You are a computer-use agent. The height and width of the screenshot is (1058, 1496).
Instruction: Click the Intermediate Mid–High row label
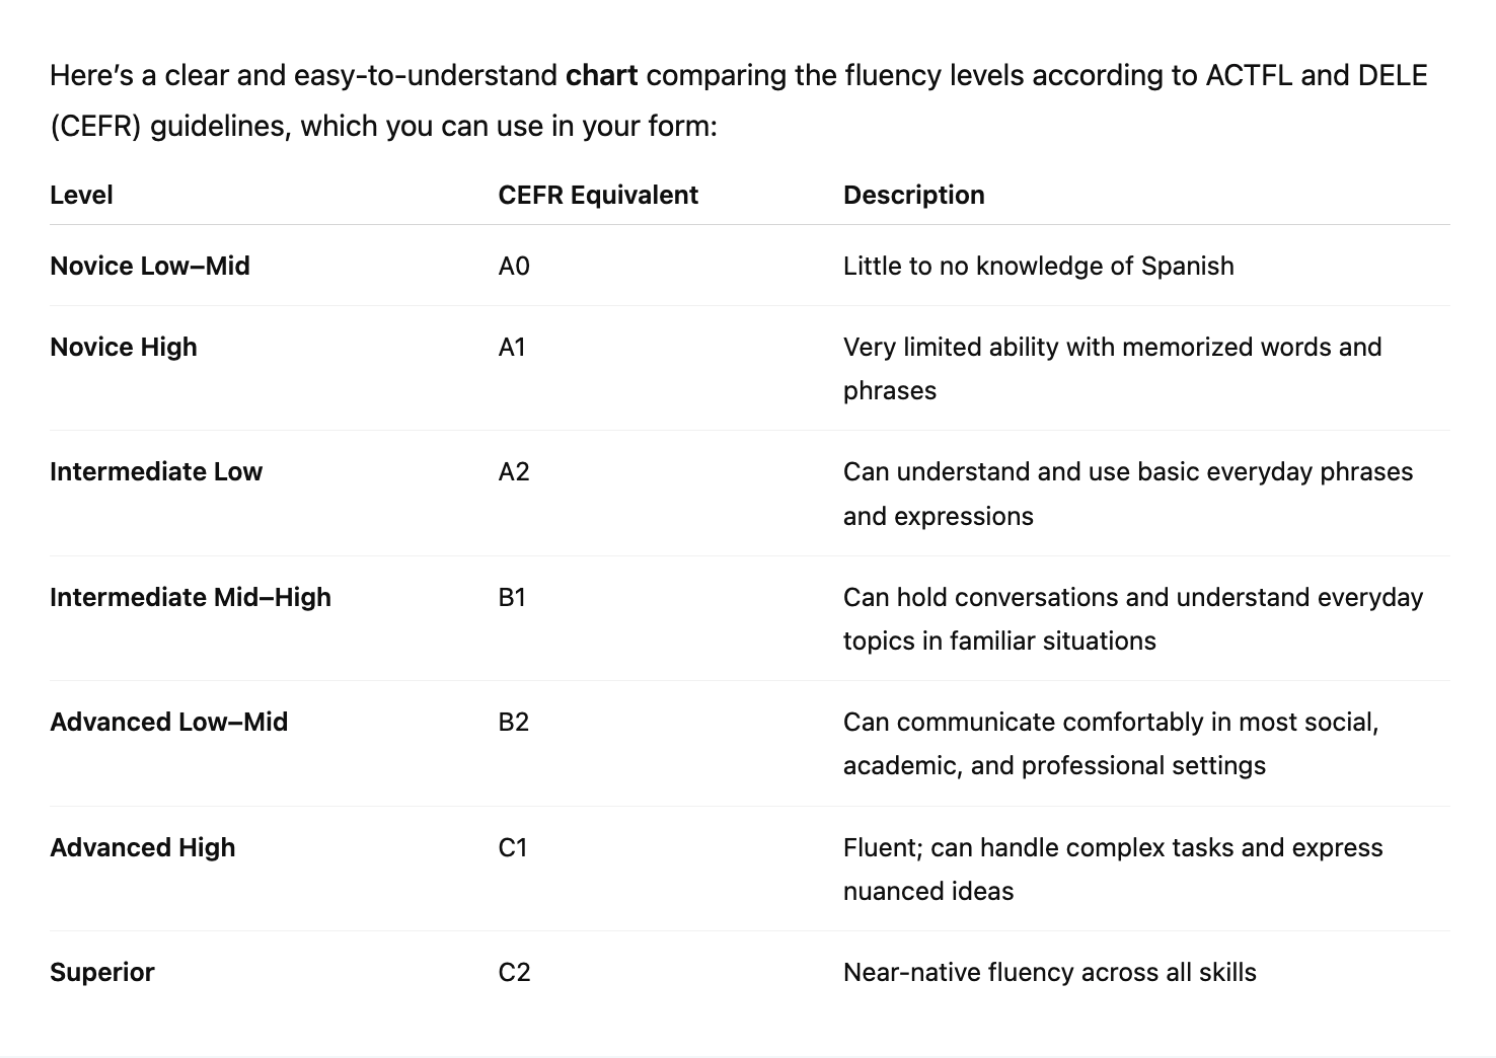(190, 597)
